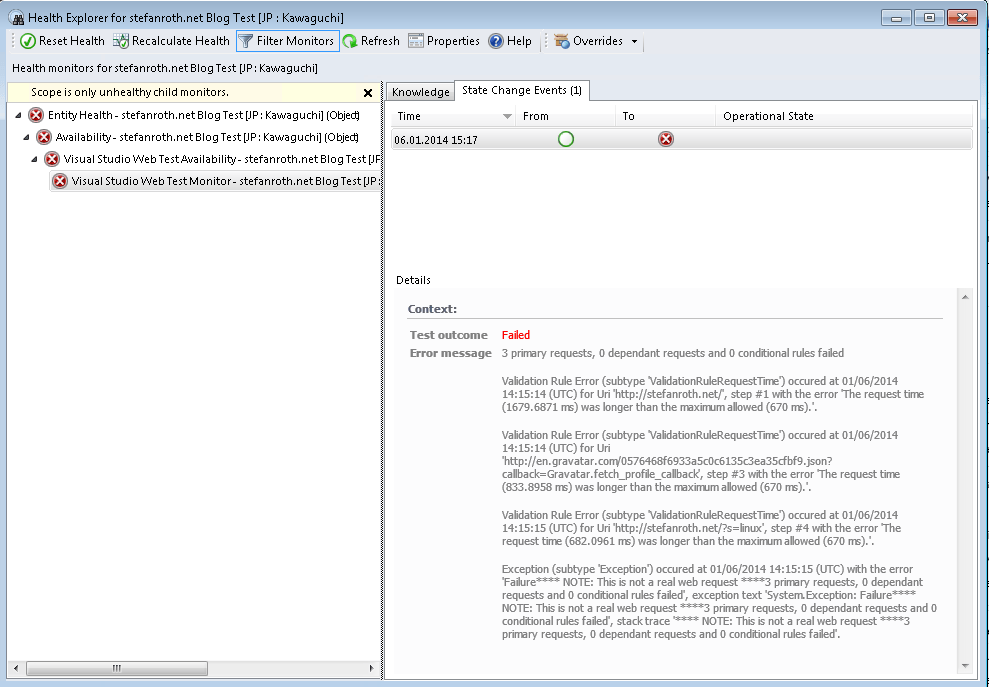This screenshot has width=989, height=687.
Task: Click the Context: heading in Details
Action: [432, 309]
